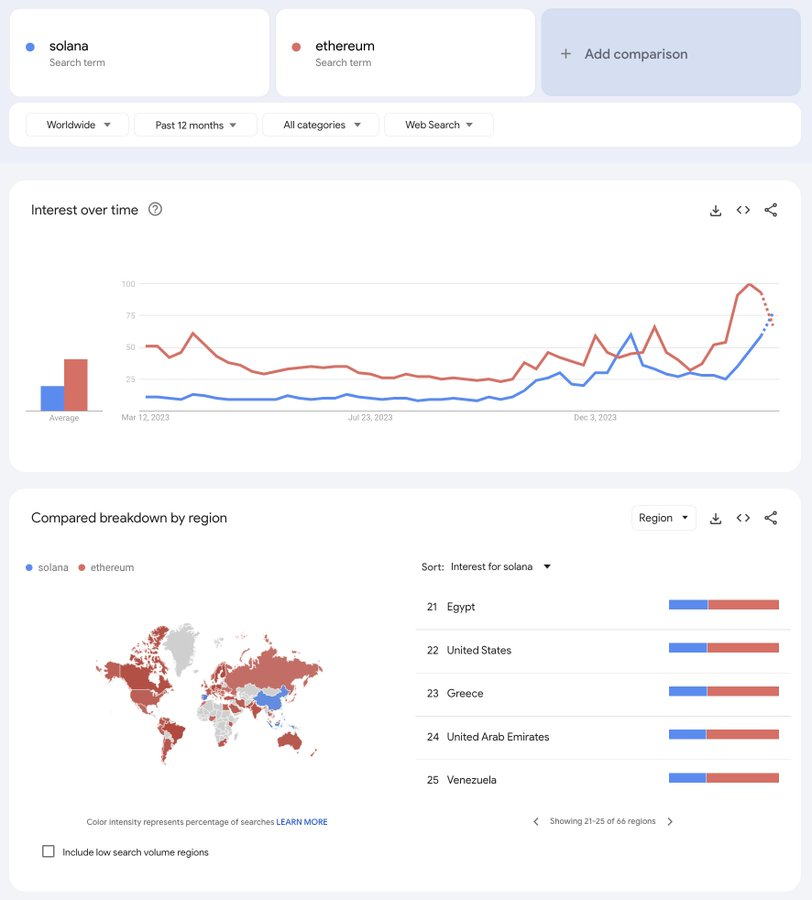The height and width of the screenshot is (900, 812).
Task: Click the Mar 12, 2023 axis label
Action: (145, 418)
